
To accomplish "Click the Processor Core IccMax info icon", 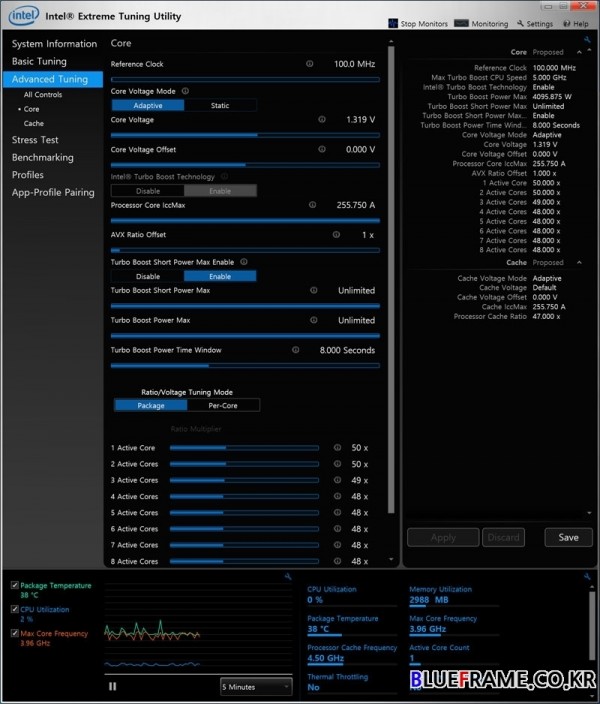I will click(x=312, y=205).
